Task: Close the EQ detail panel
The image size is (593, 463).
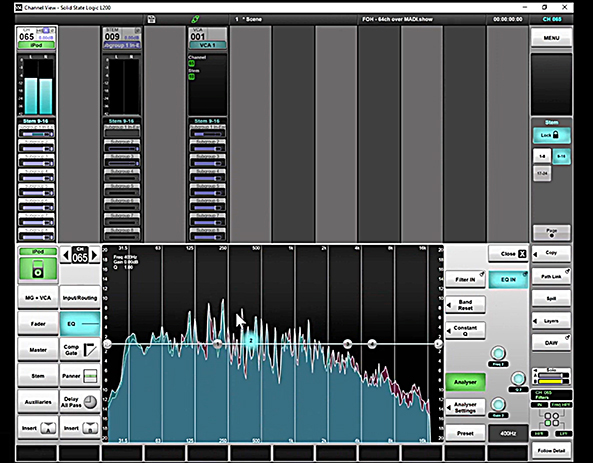Action: pos(508,254)
